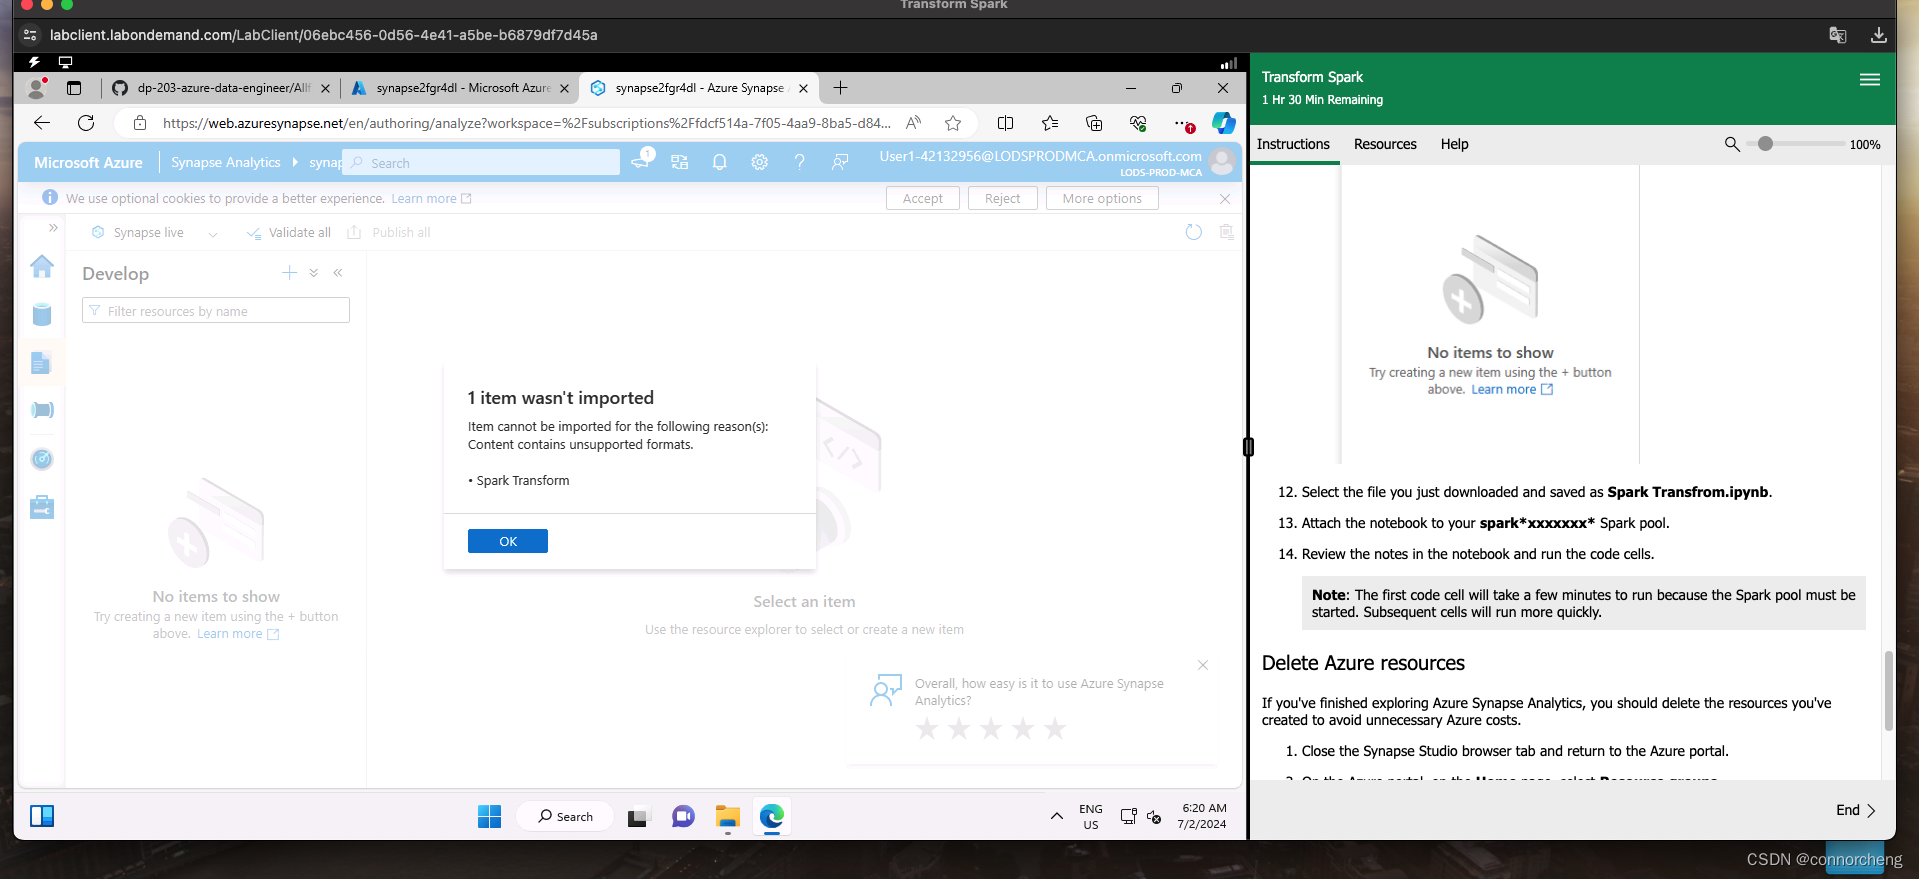Accept optional cookies
The image size is (1919, 879).
tap(922, 198)
